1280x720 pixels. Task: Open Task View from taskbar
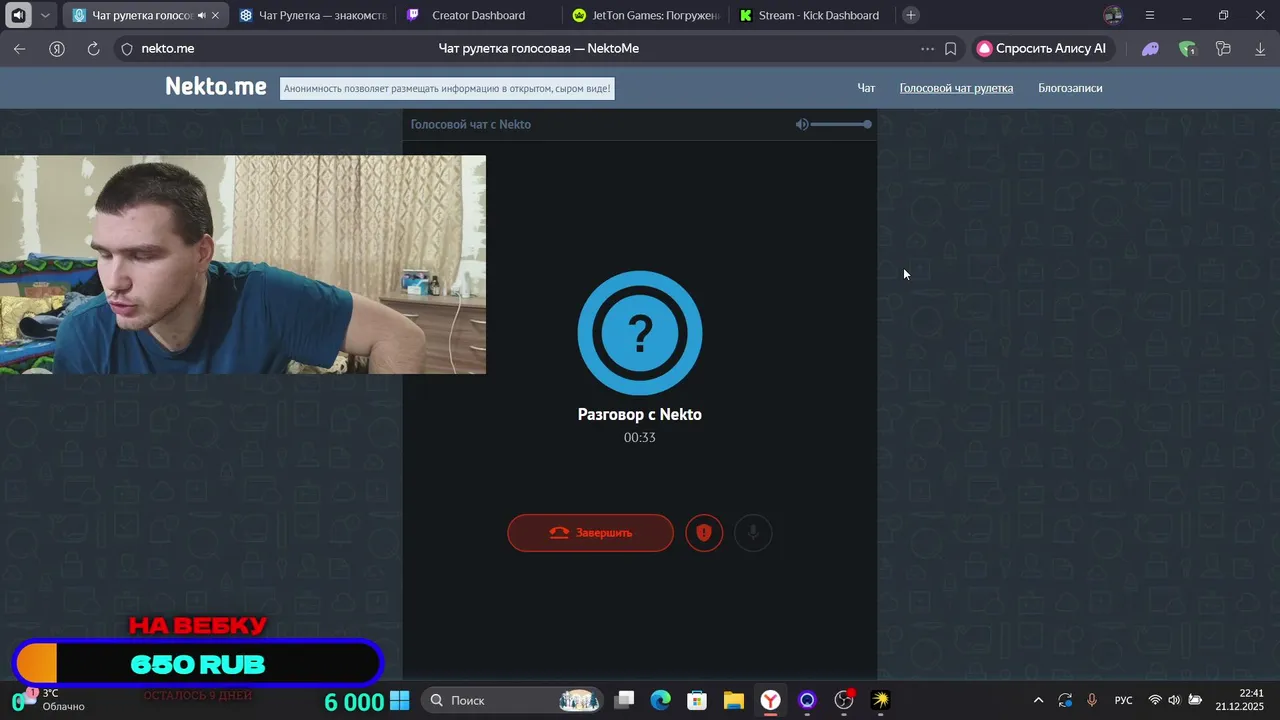tap(624, 700)
